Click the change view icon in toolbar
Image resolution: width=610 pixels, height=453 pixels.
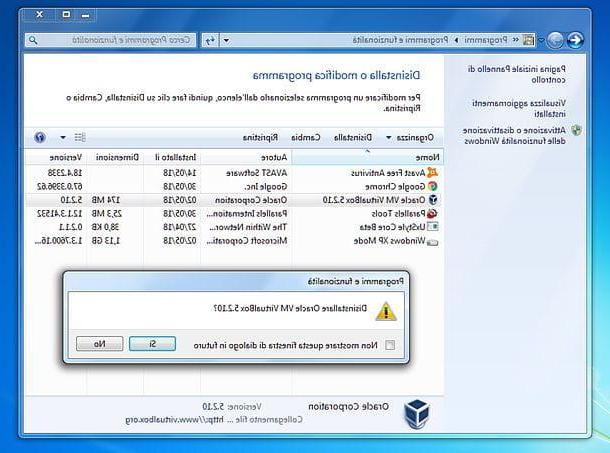pyautogui.click(x=80, y=137)
